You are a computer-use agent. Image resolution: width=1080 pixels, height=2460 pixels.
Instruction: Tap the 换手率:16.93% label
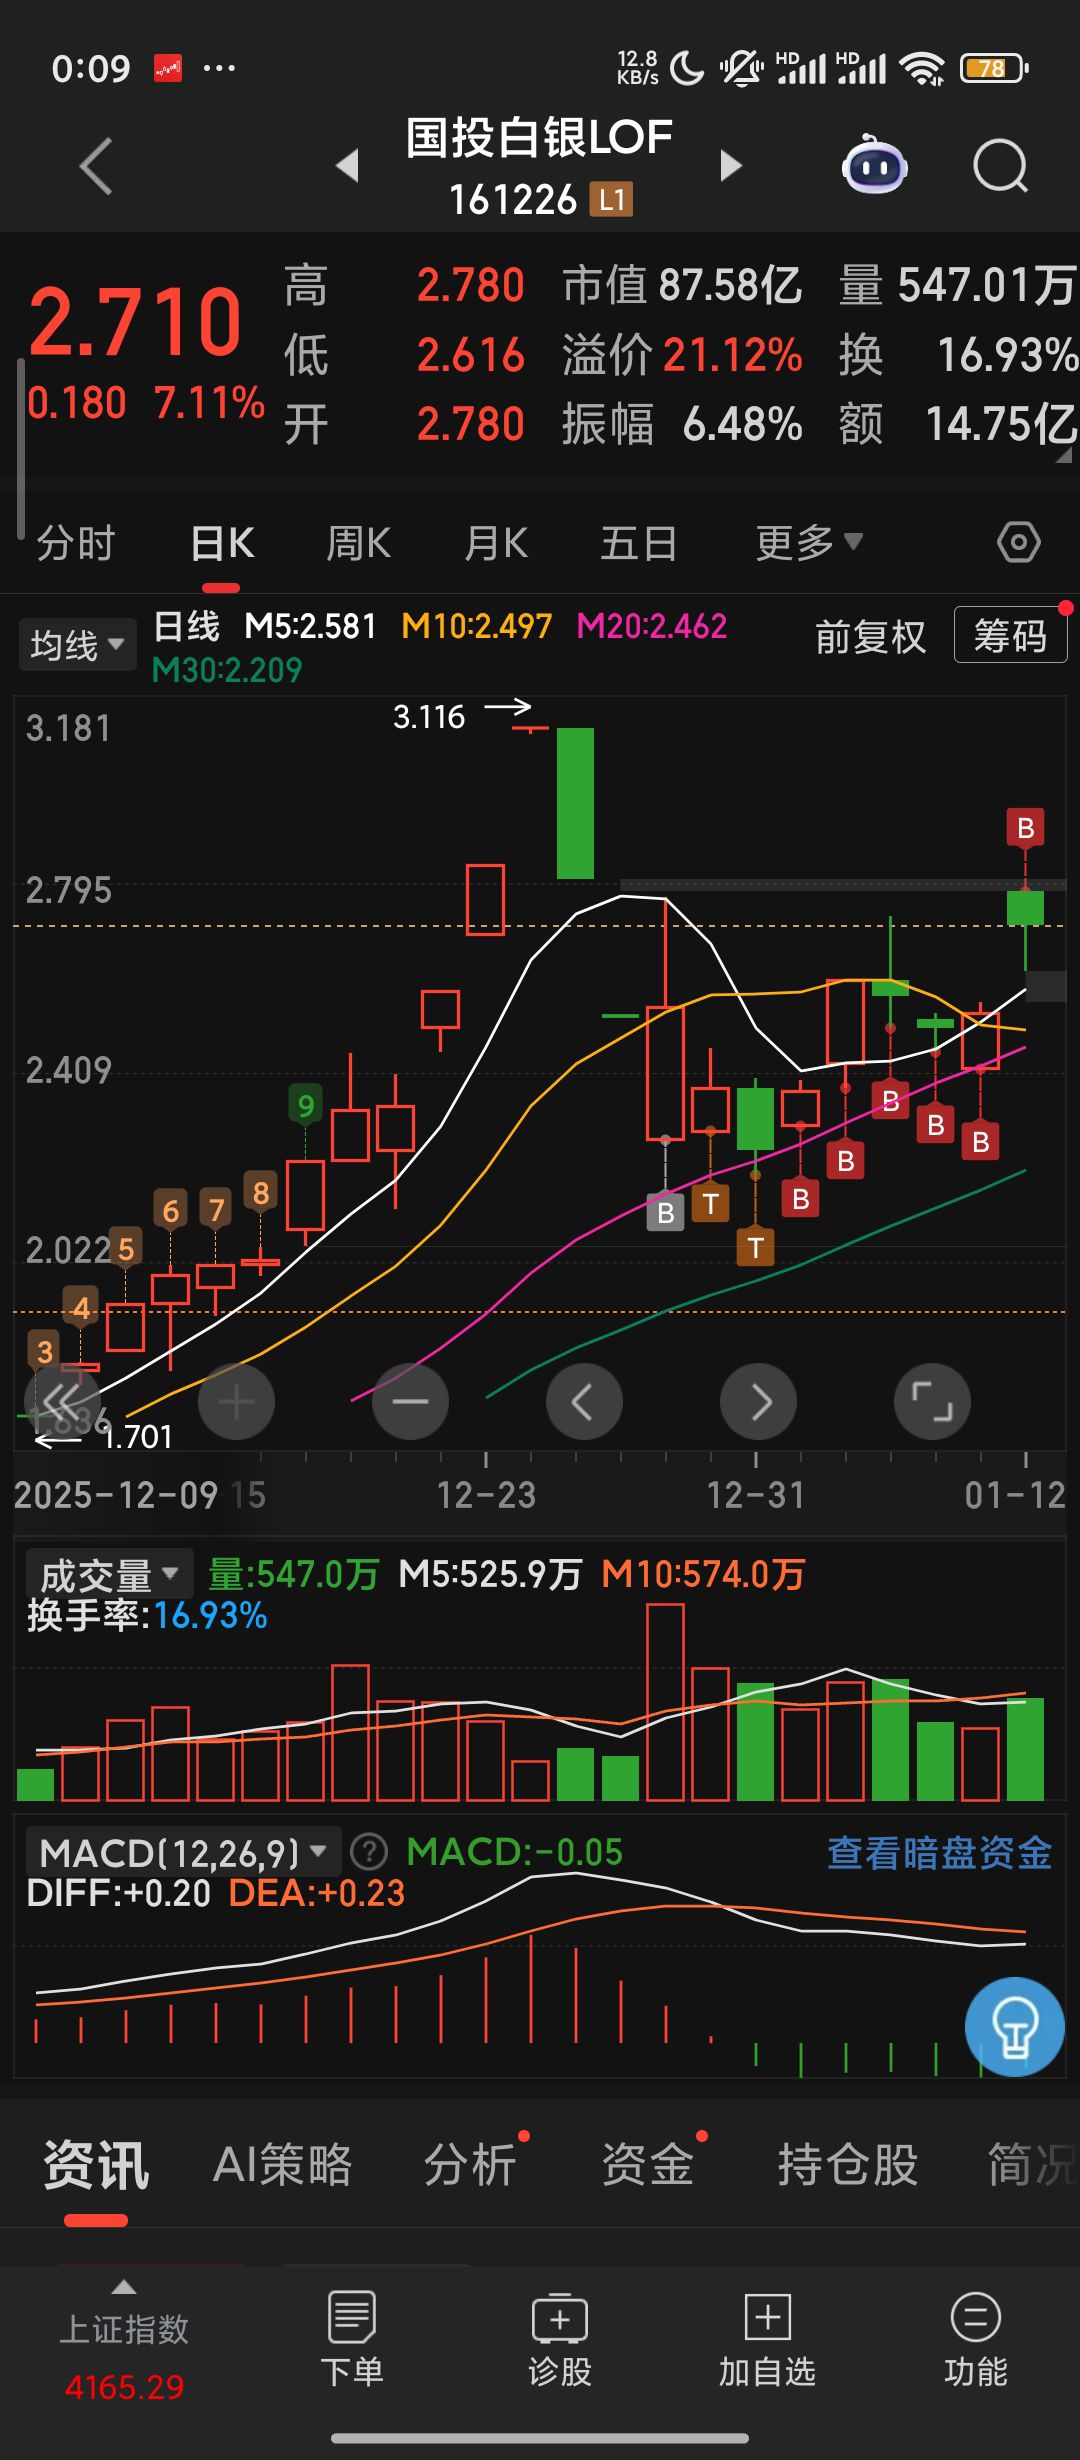coord(147,1615)
